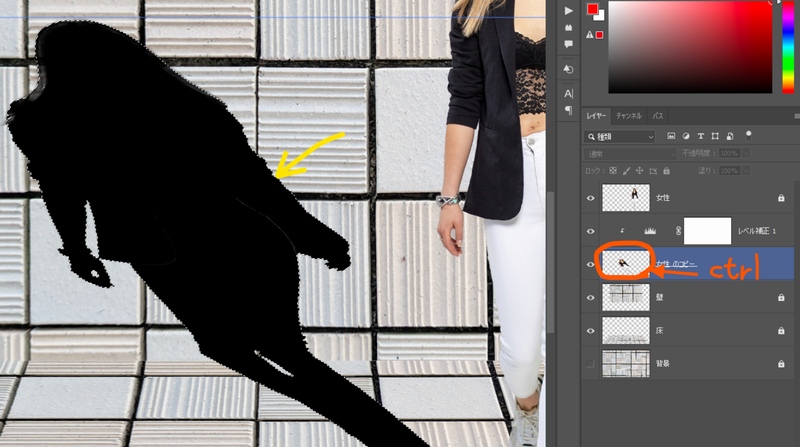The width and height of the screenshot is (800, 447).
Task: Switch to the パス tab
Action: pyautogui.click(x=658, y=116)
